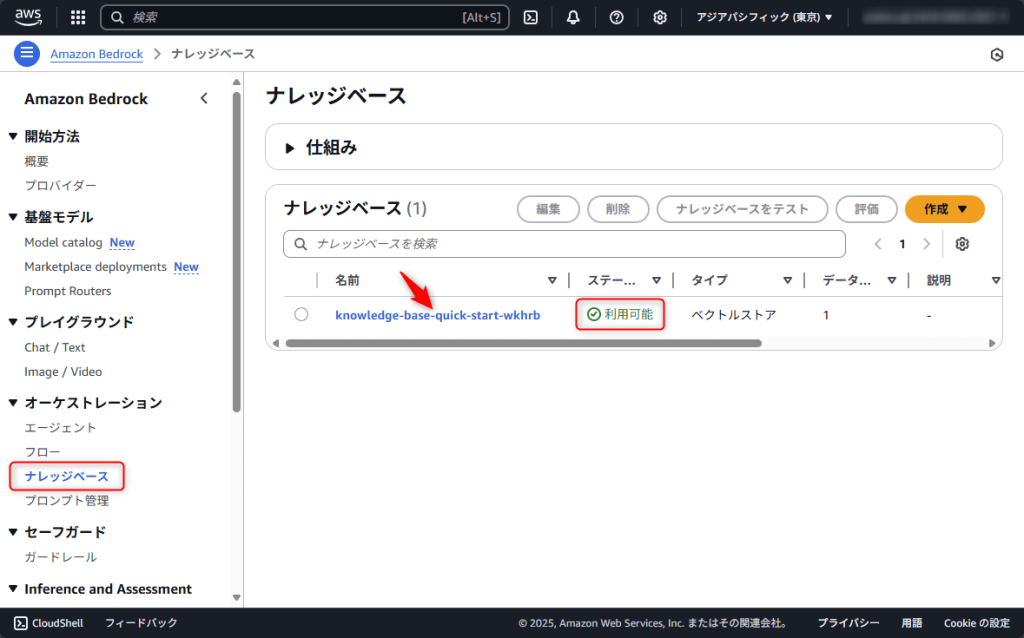The width and height of the screenshot is (1024, 638).
Task: Open Marketplace deployments in the sidebar
Action: pos(95,266)
